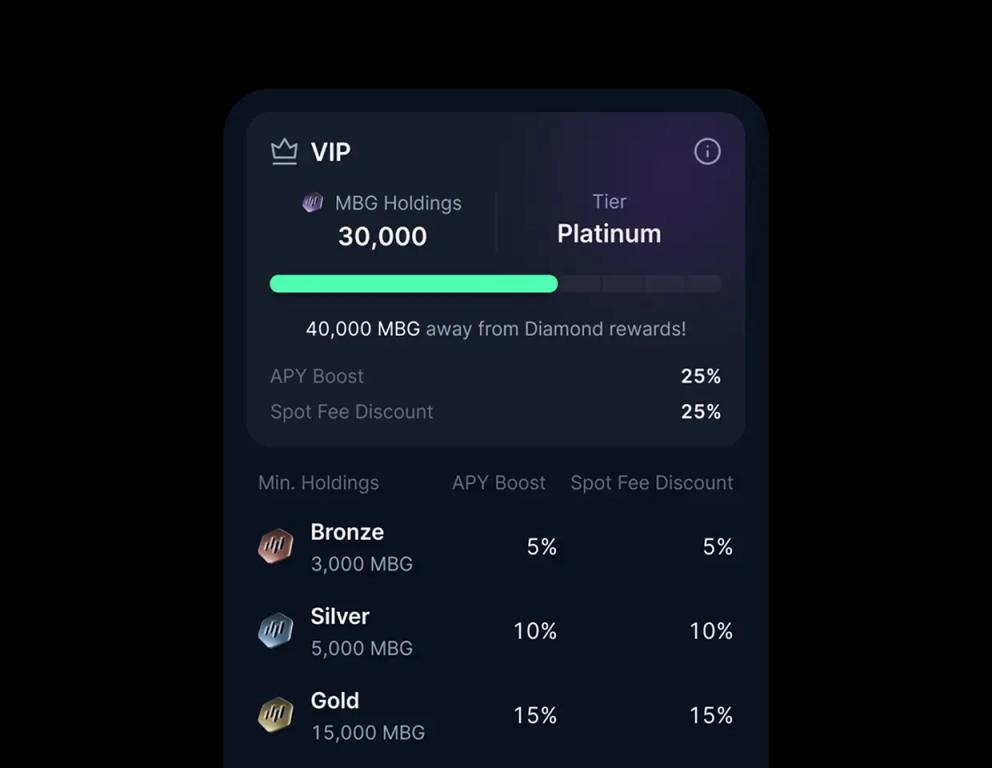The image size is (992, 768).
Task: Click the Gold tier badge icon
Action: (274, 714)
